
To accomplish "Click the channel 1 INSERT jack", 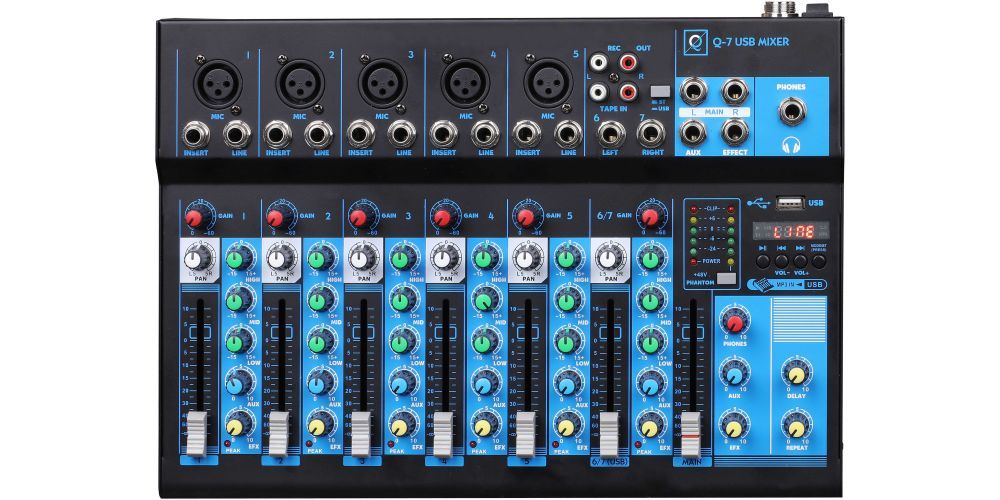I will [196, 135].
